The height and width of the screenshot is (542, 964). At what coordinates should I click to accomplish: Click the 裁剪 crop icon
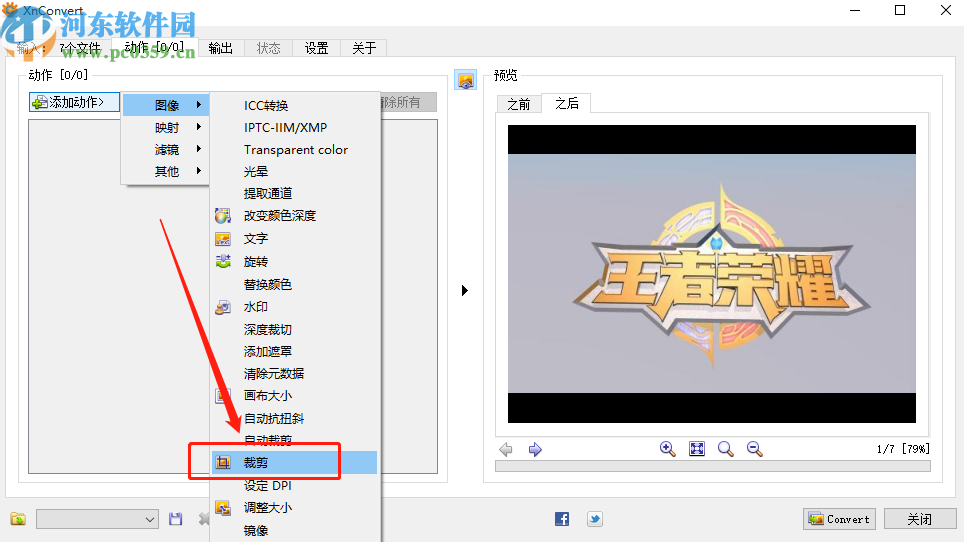coord(223,462)
